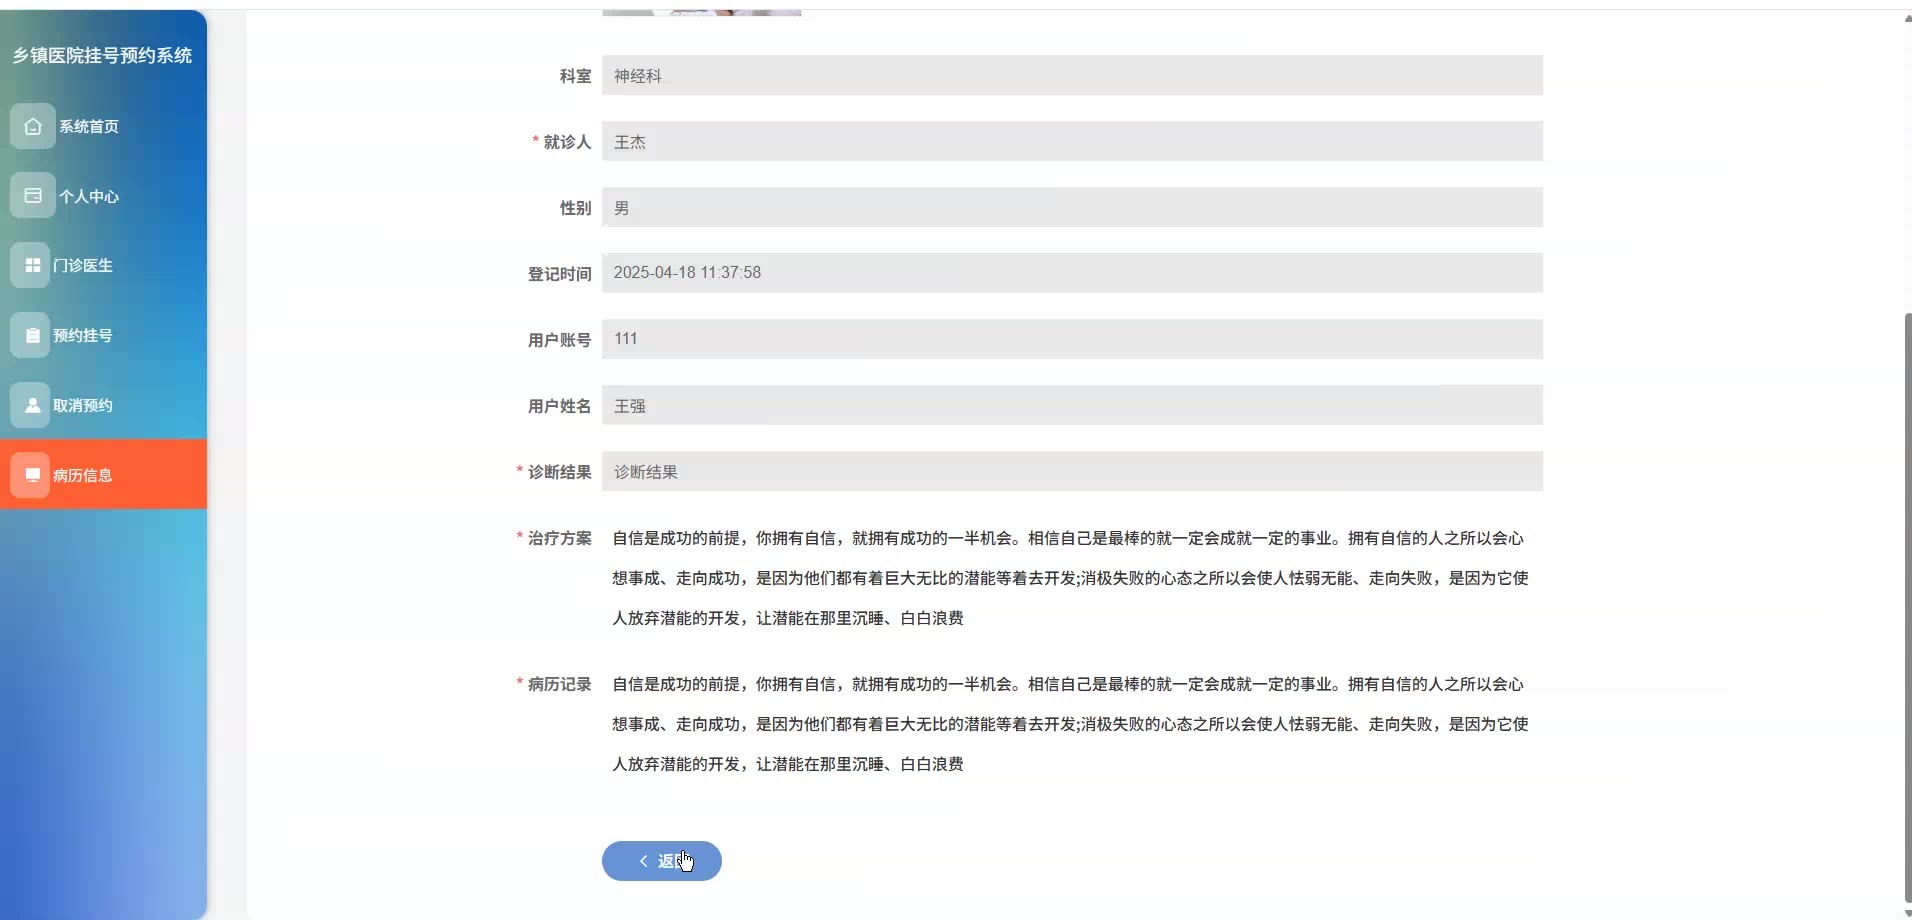The height and width of the screenshot is (920, 1912).
Task: Click the 性别 field showing 男
Action: (x=1072, y=208)
